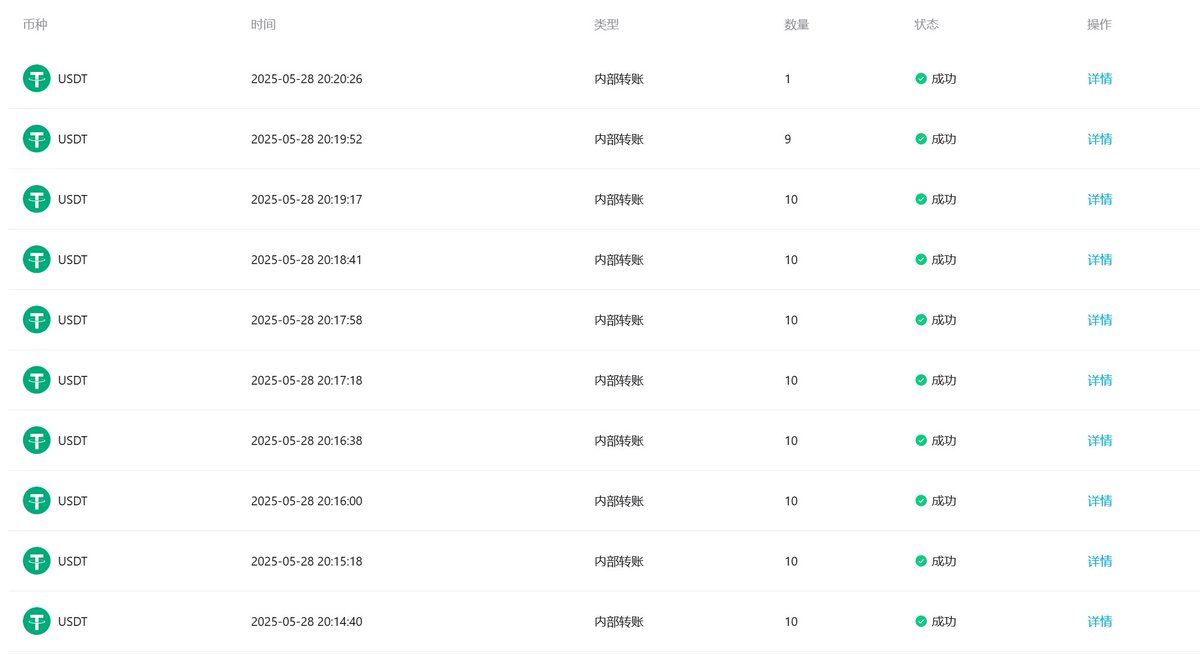Open 详情 for the 20:16:00 transfer
The image size is (1200, 654).
(1100, 501)
